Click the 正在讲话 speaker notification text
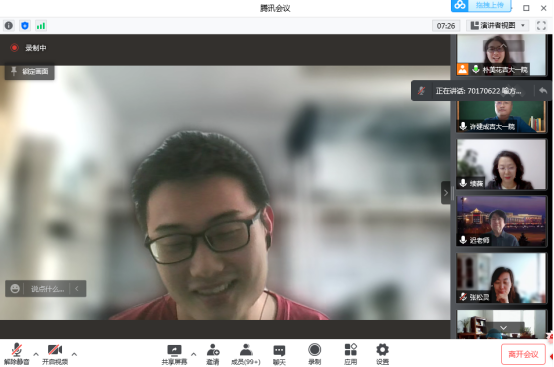 point(478,91)
